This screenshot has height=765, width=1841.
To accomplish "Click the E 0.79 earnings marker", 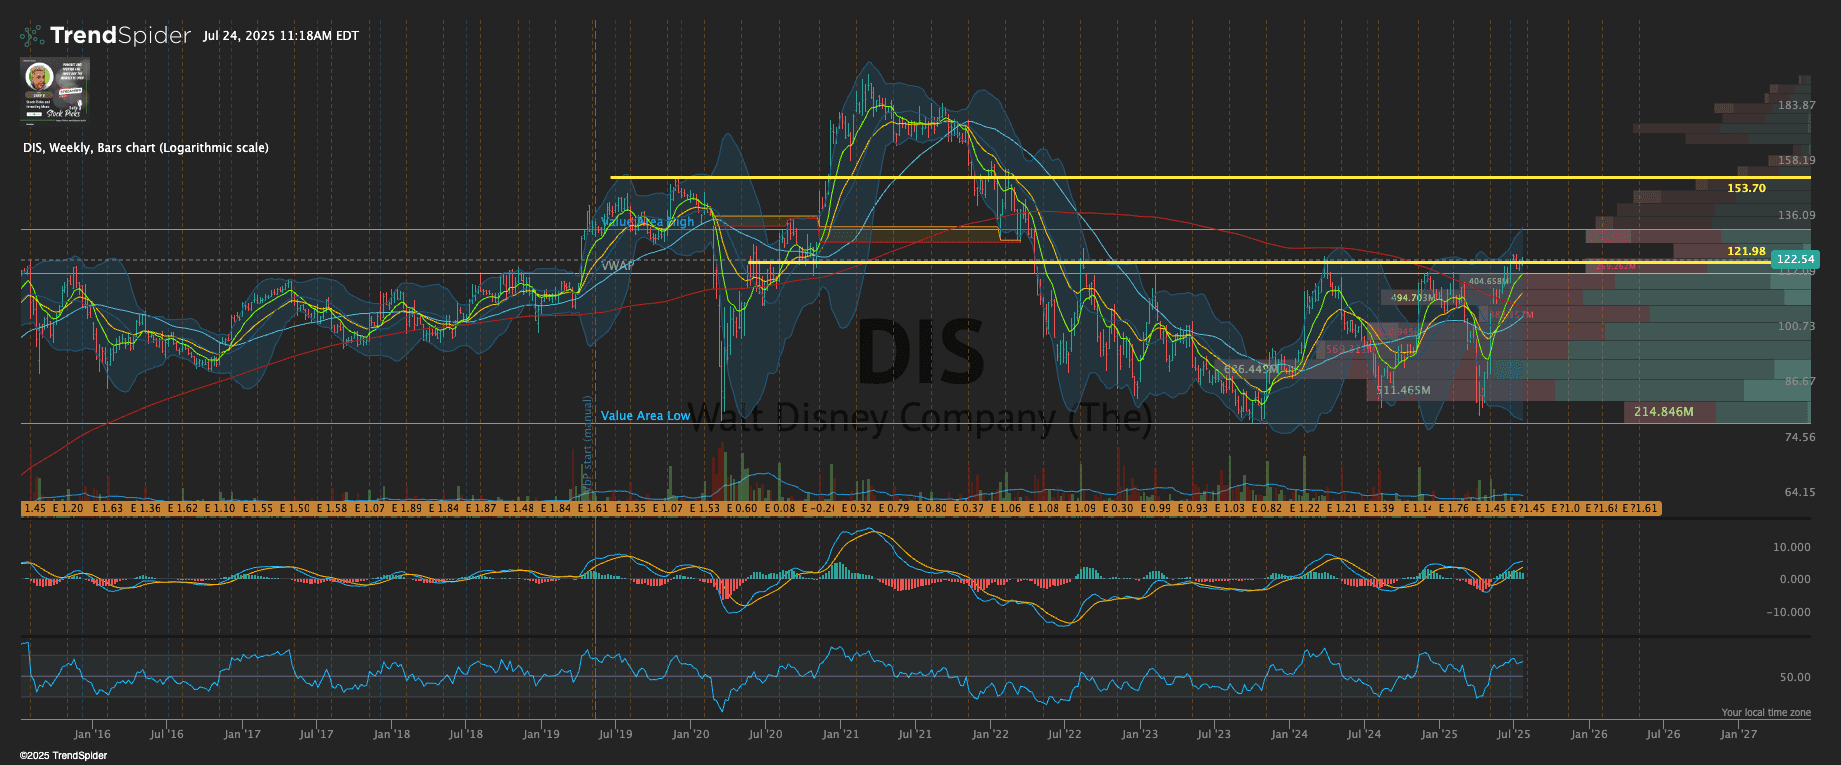I will tap(894, 508).
